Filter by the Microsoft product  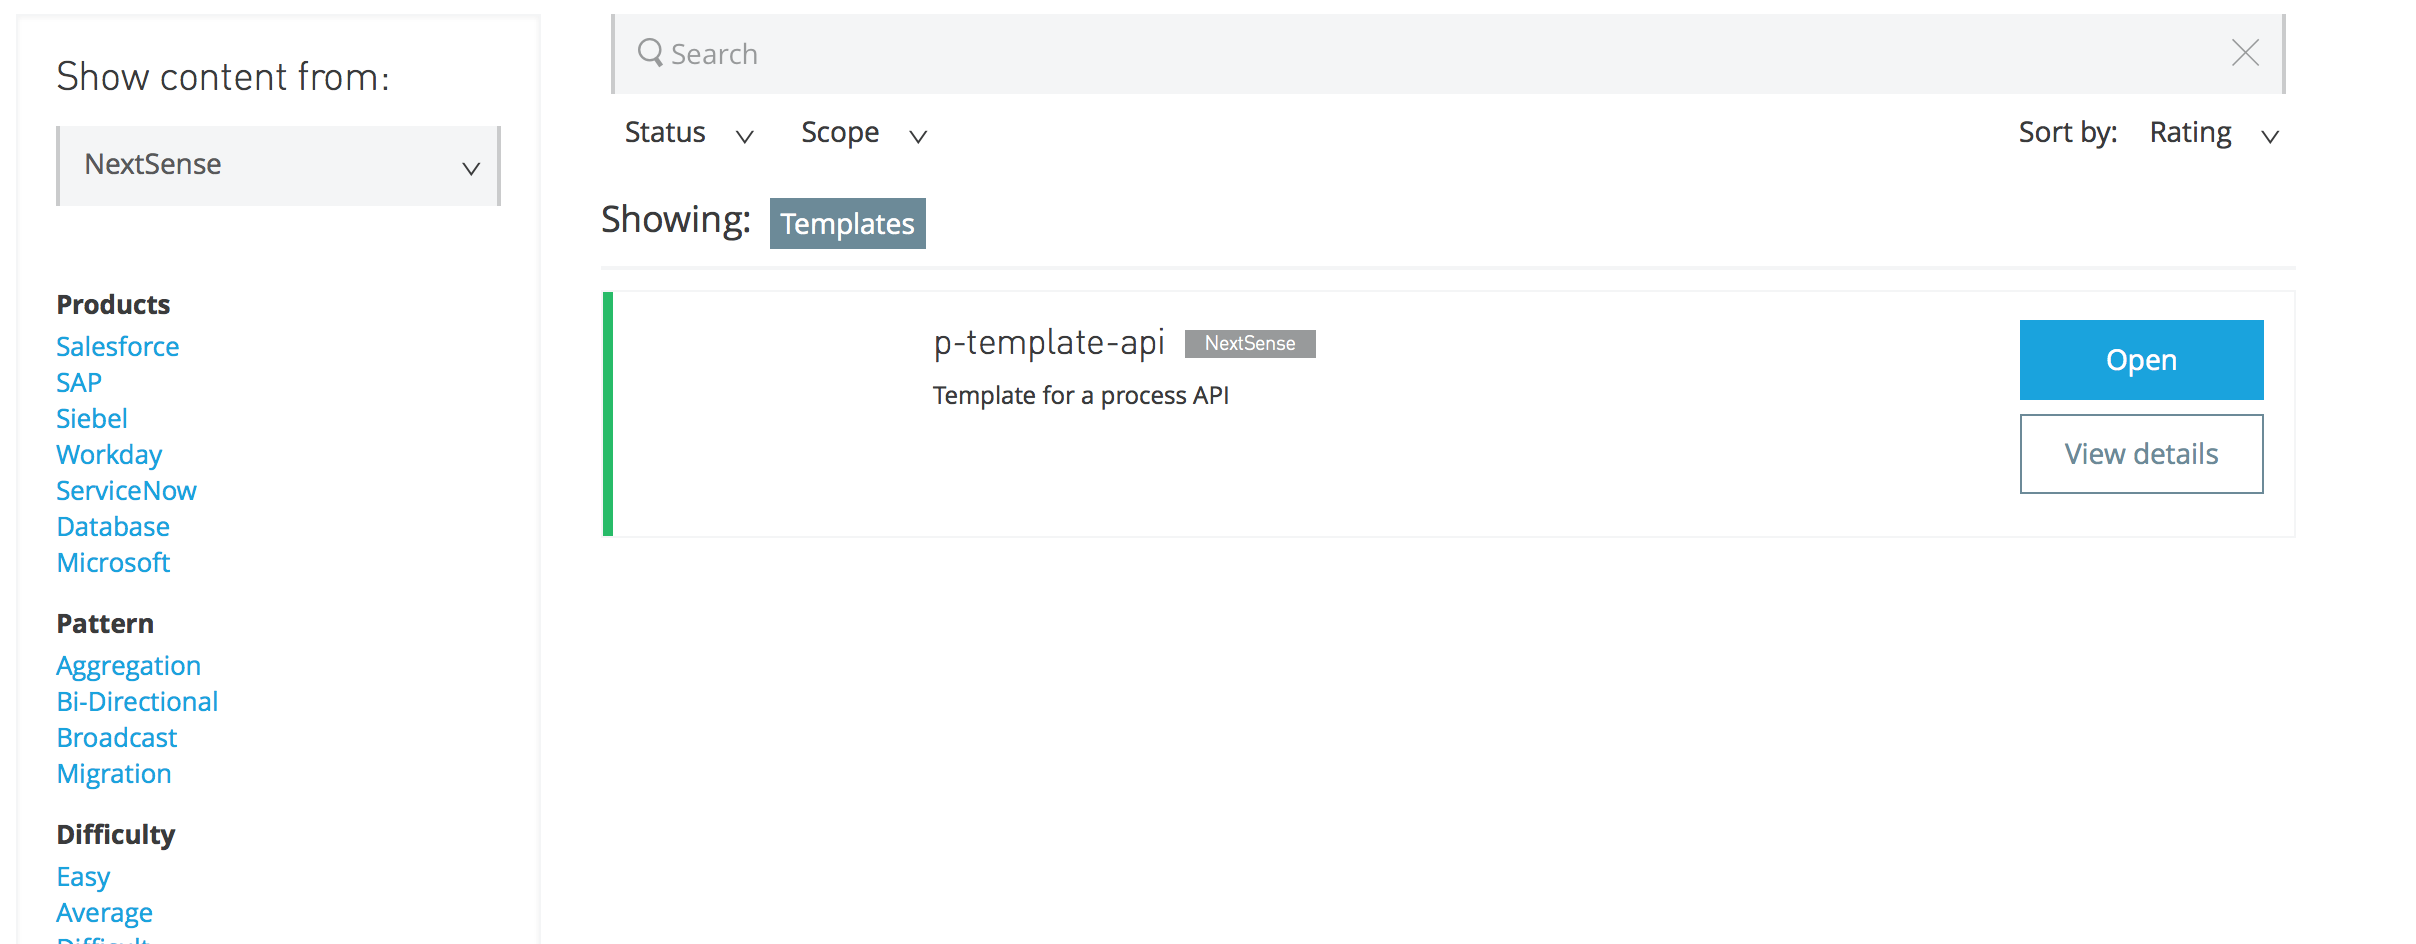click(113, 563)
